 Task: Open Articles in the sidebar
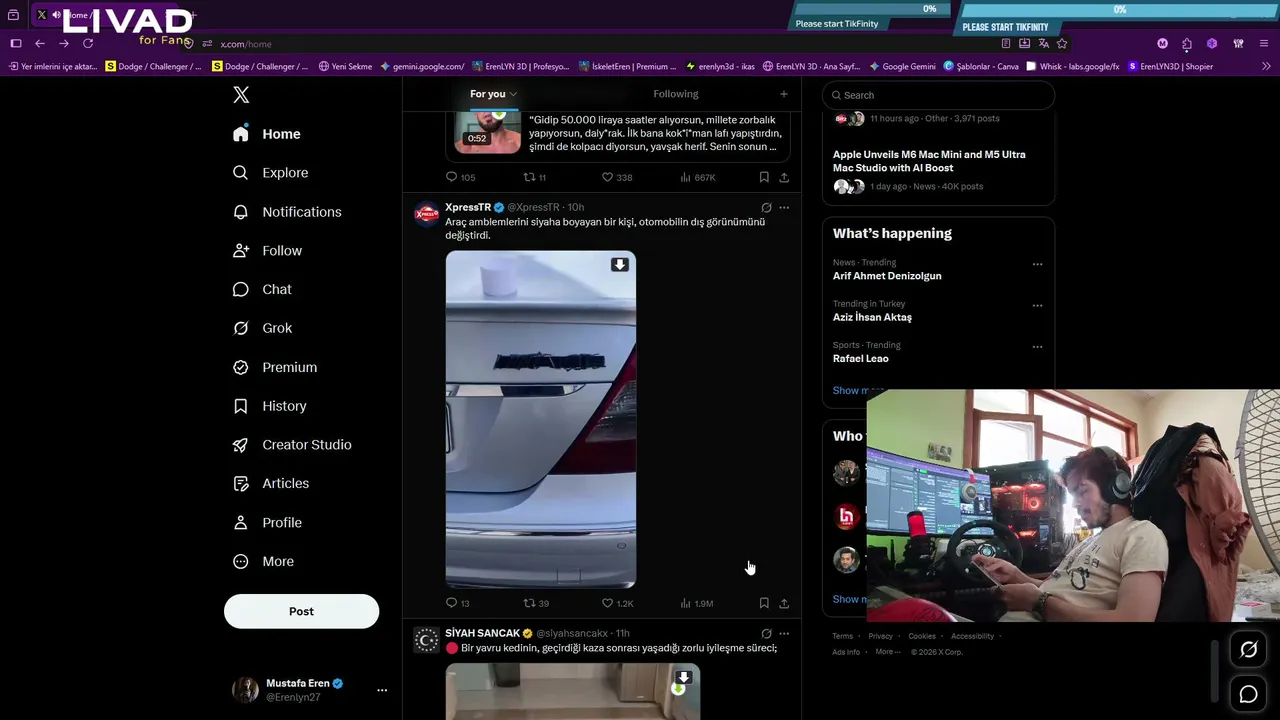pyautogui.click(x=270, y=484)
